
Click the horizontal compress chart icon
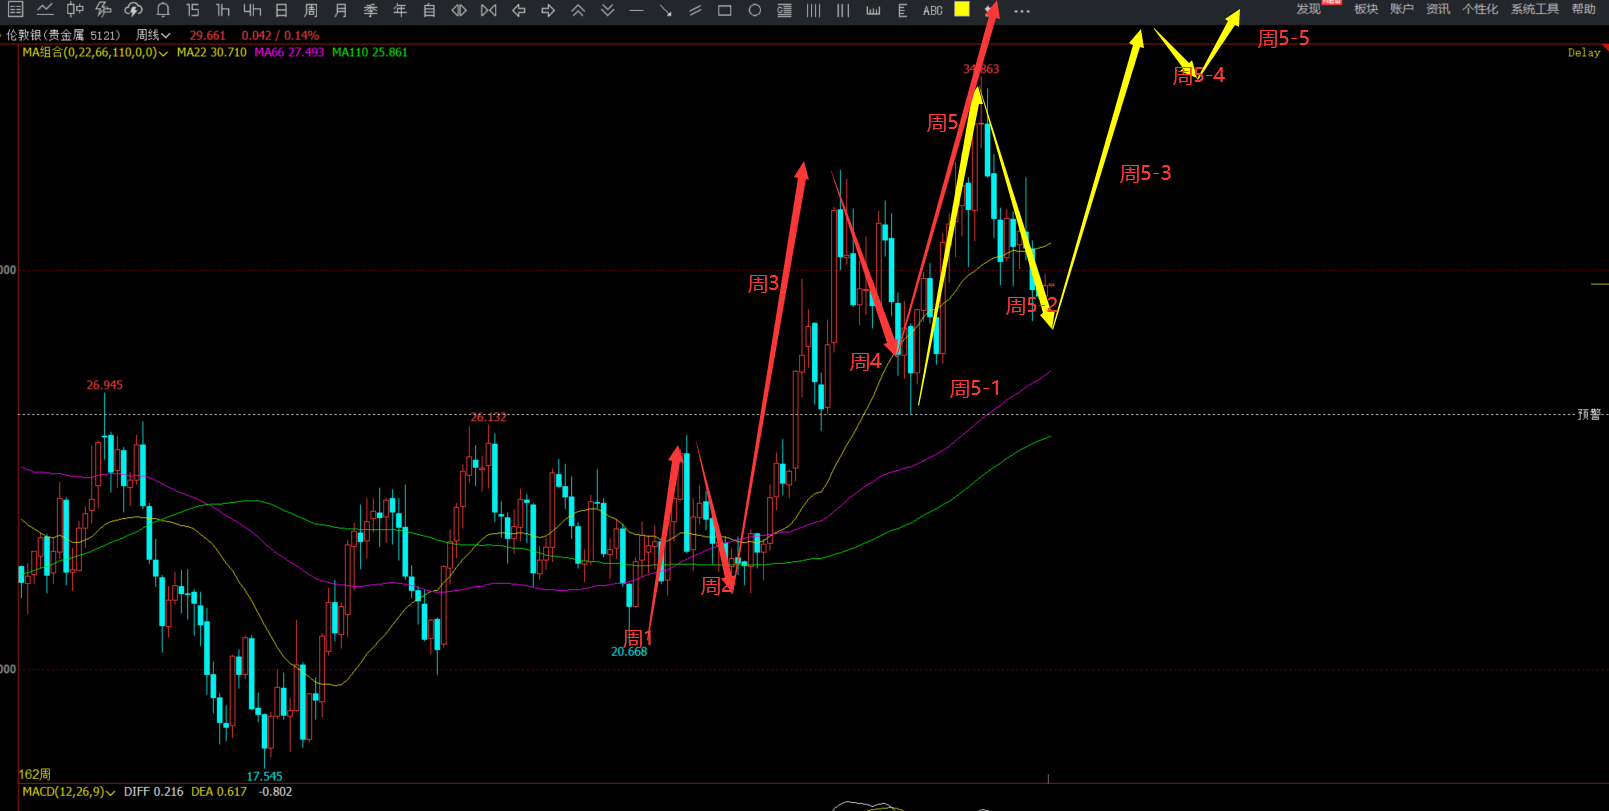point(488,10)
